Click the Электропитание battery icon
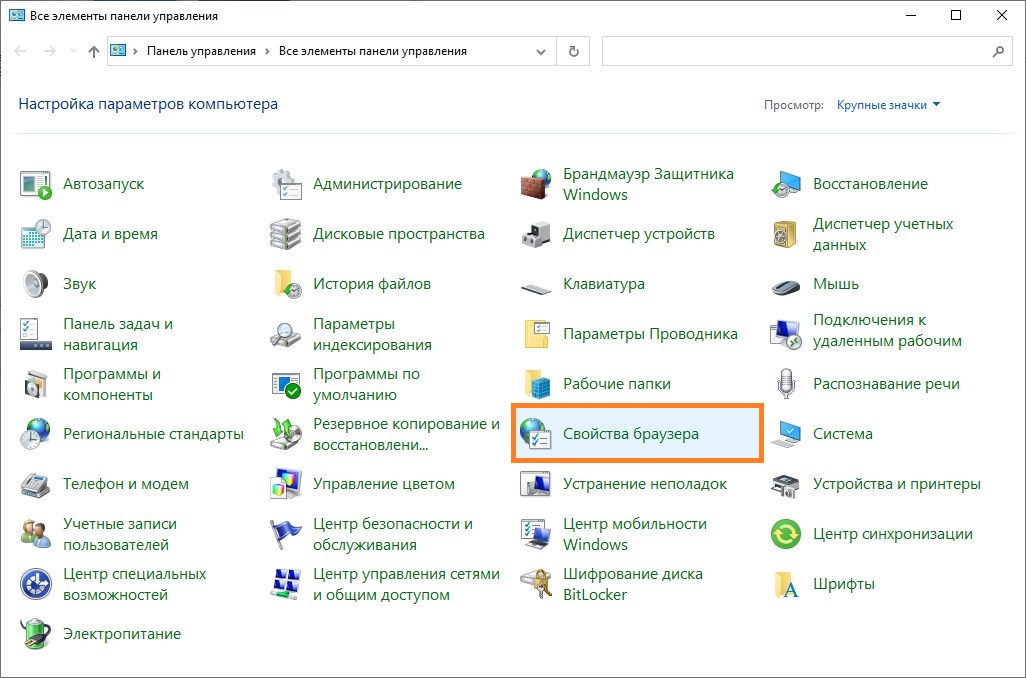The height and width of the screenshot is (678, 1026). (35, 634)
